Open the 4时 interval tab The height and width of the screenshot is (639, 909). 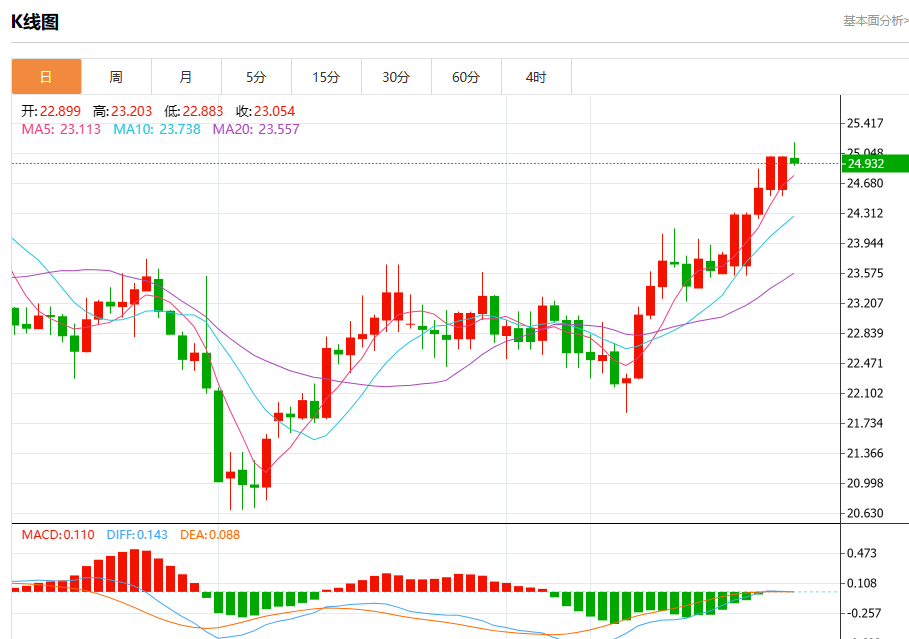(x=536, y=77)
